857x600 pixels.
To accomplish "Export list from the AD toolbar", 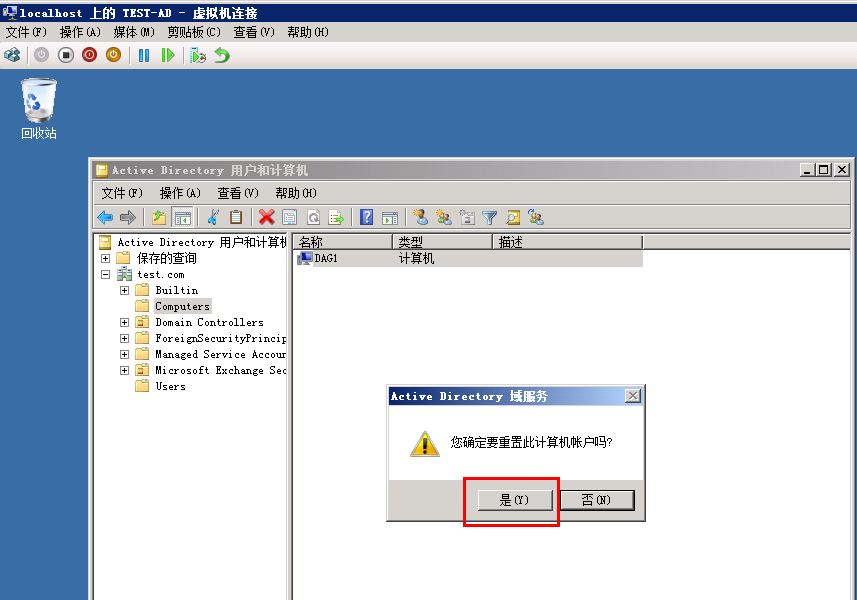I will tap(336, 217).
